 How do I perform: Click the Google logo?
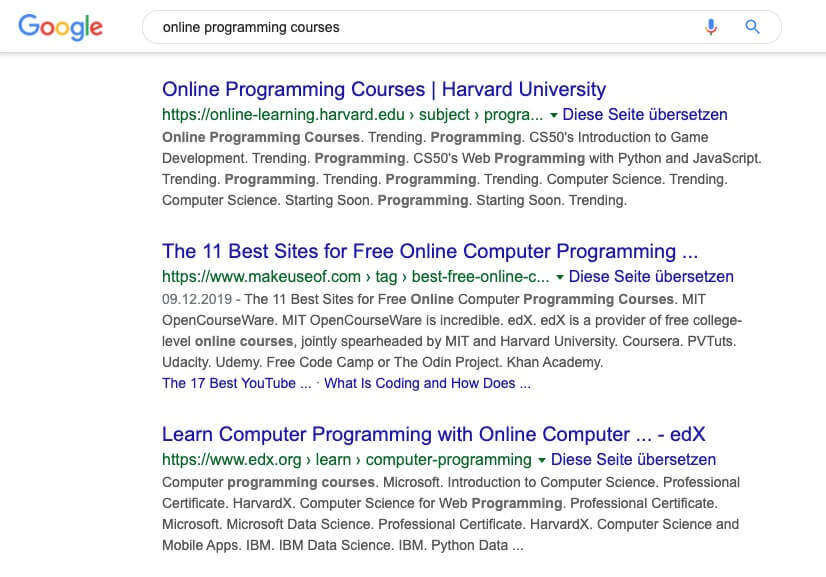point(61,27)
